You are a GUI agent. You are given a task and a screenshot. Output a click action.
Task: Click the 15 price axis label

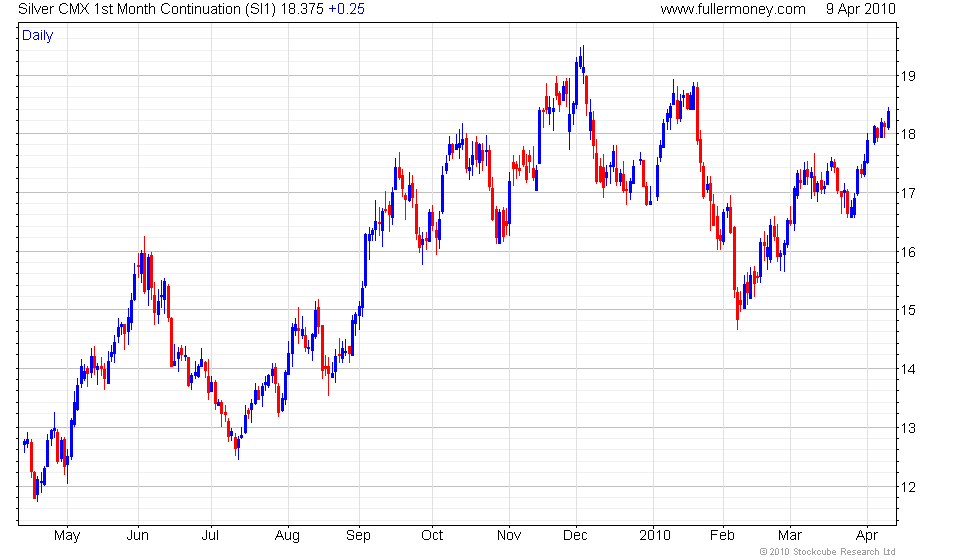point(908,311)
